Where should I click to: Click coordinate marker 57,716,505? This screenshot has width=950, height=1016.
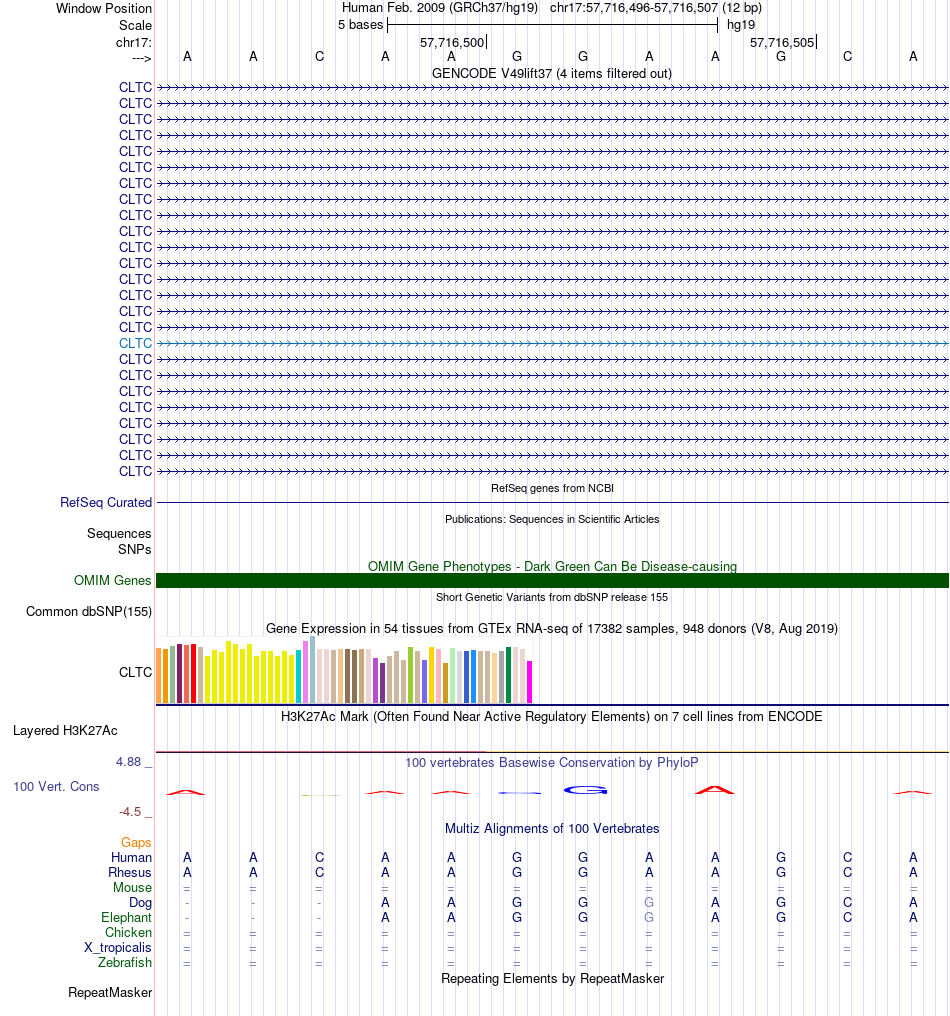pos(782,42)
